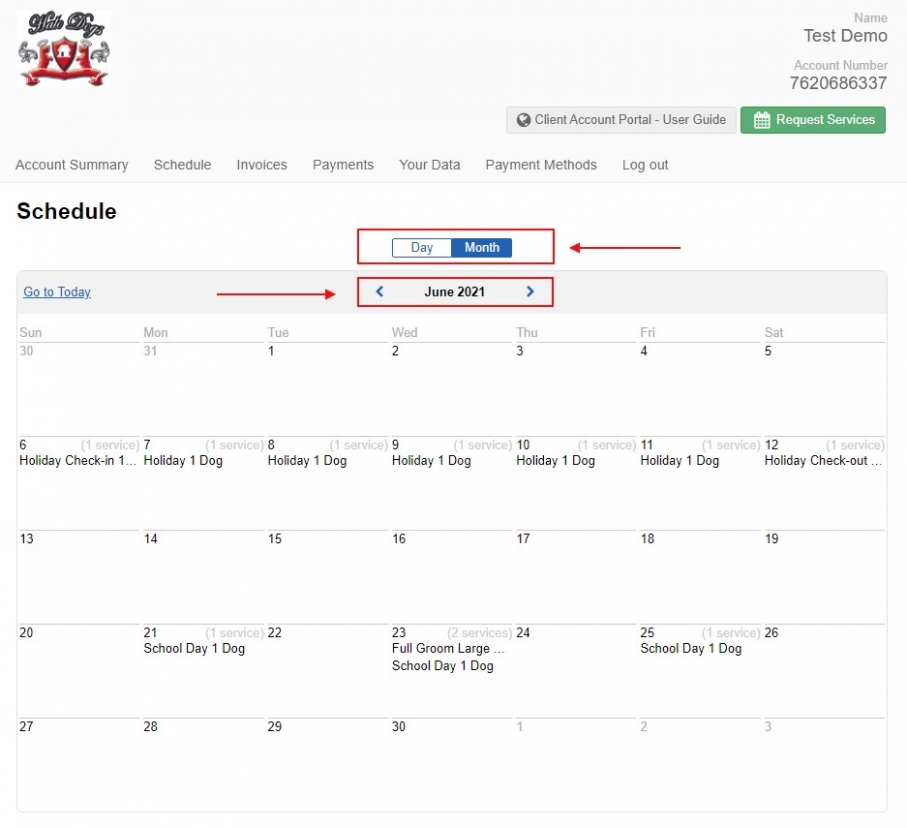Click the Test Demo account name
This screenshot has height=828, width=907.
pyautogui.click(x=845, y=36)
